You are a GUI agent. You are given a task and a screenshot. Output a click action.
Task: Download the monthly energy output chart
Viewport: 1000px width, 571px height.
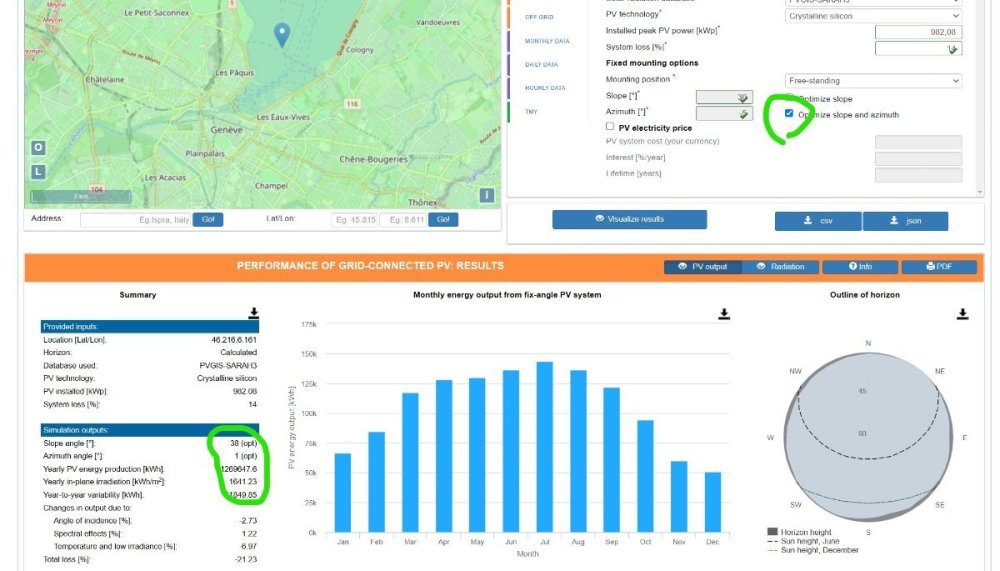click(x=723, y=314)
